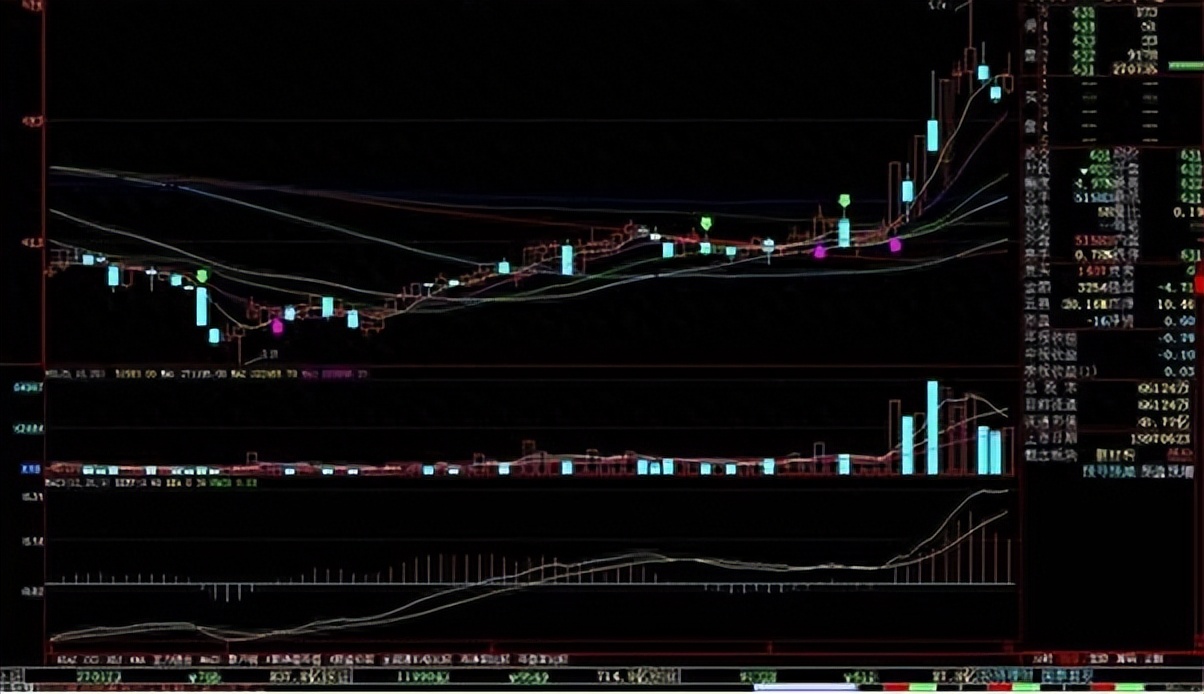This screenshot has width=1204, height=694.
Task: Select the tallest cyan volume bar
Action: pos(932,427)
